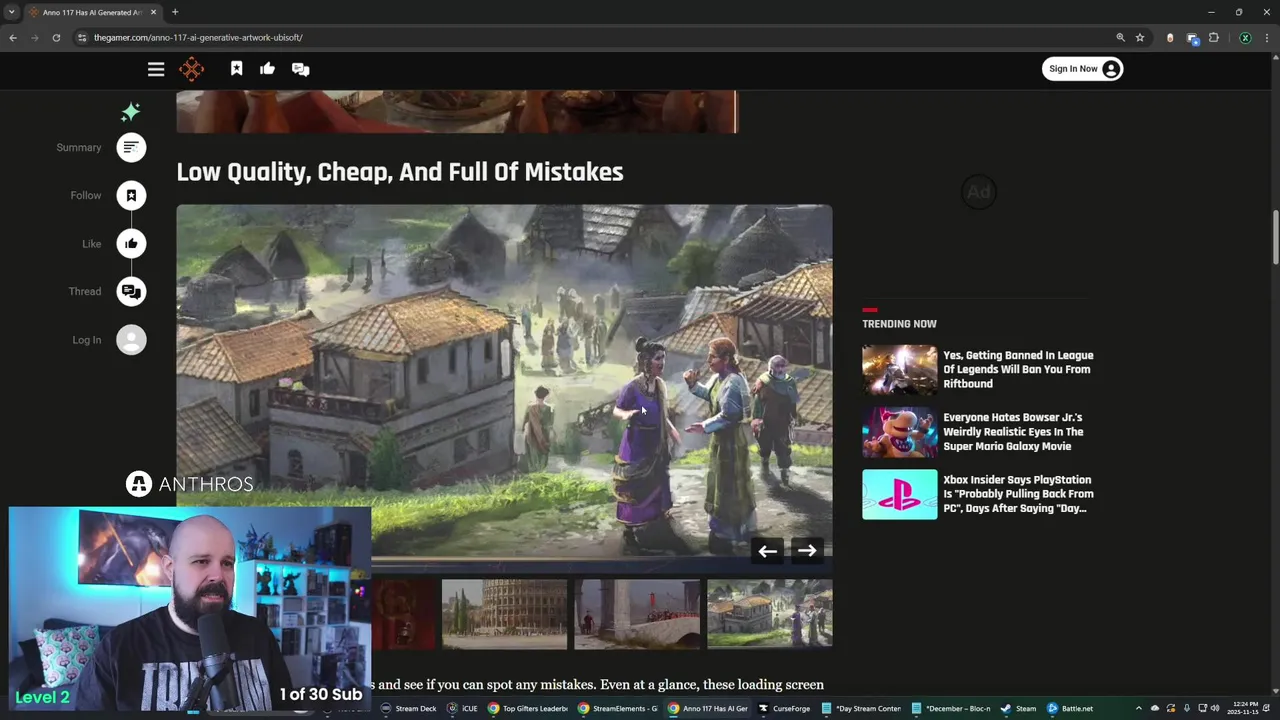Open CurseForge from taskbar
1280x720 pixels.
[x=784, y=709]
